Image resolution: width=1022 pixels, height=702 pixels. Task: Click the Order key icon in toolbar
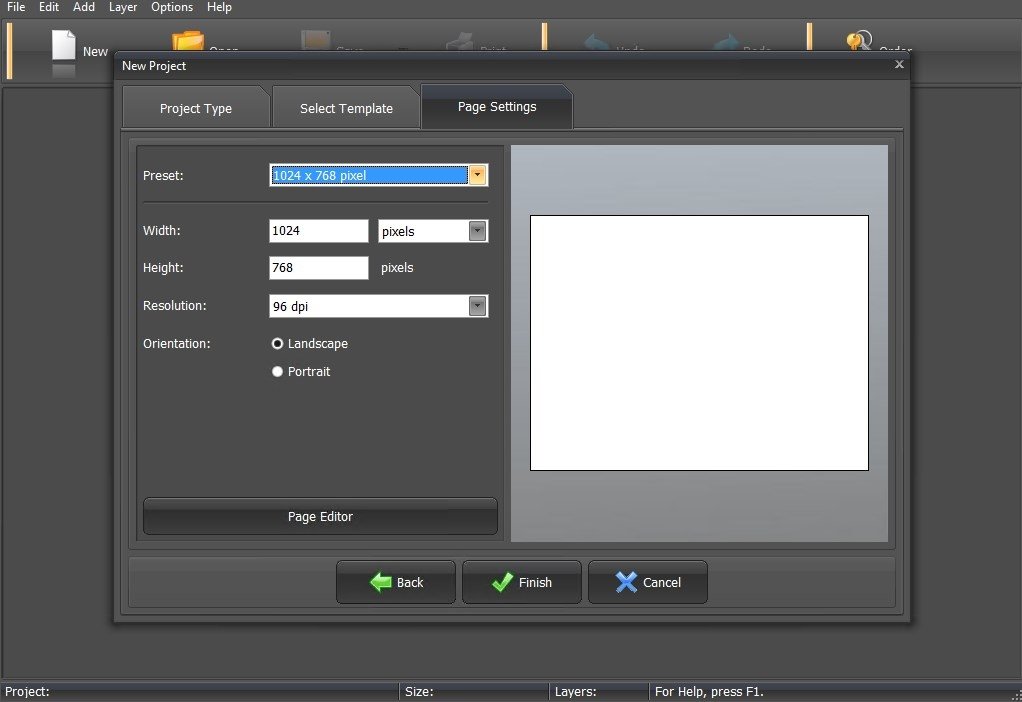(x=859, y=40)
